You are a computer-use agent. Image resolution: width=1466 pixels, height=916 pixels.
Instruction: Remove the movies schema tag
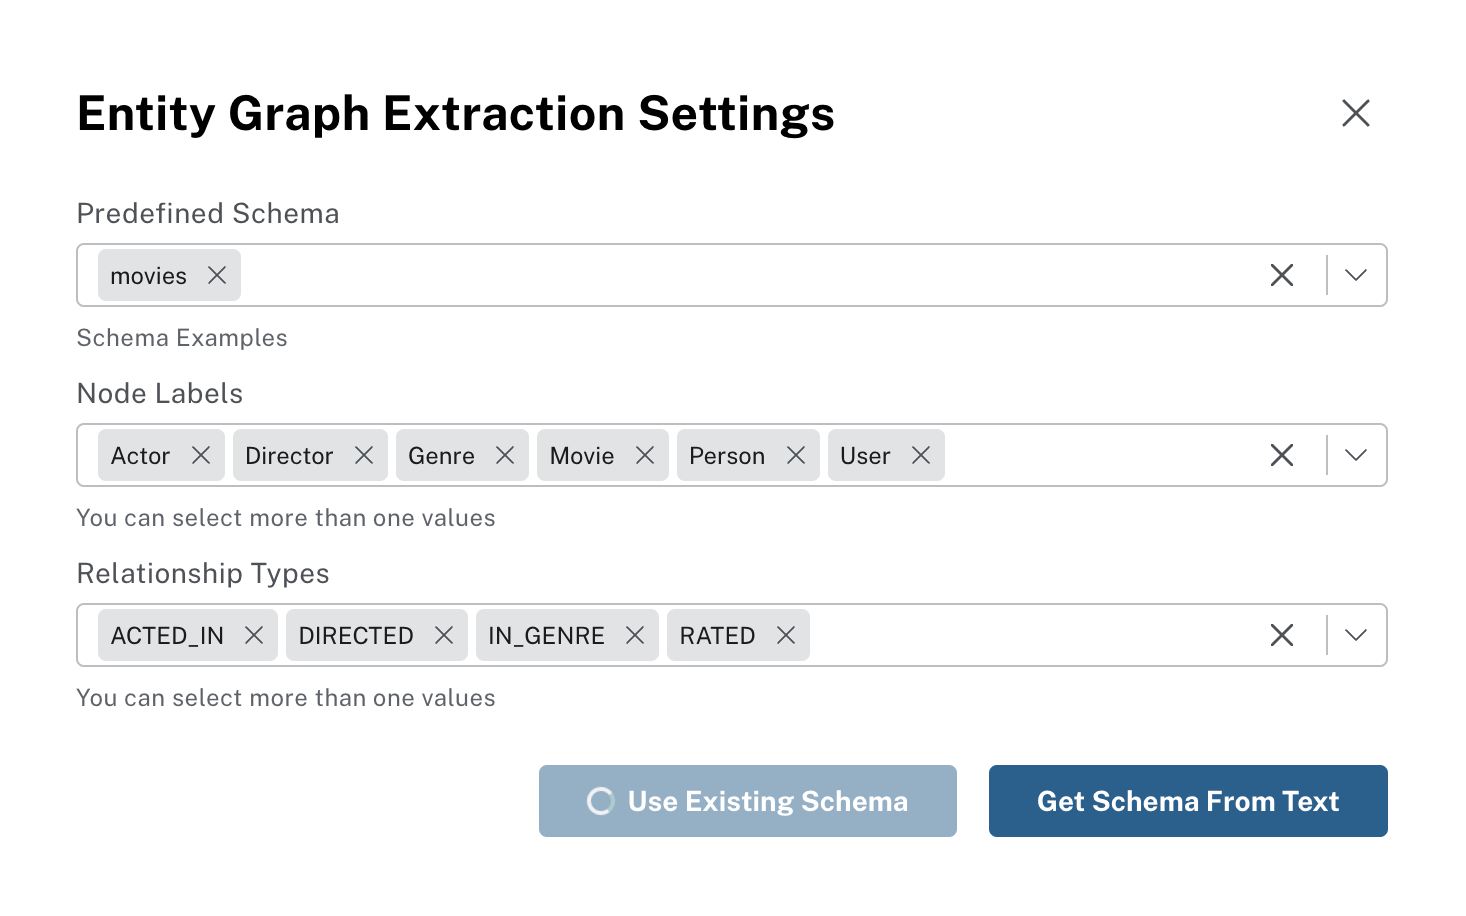click(x=217, y=275)
